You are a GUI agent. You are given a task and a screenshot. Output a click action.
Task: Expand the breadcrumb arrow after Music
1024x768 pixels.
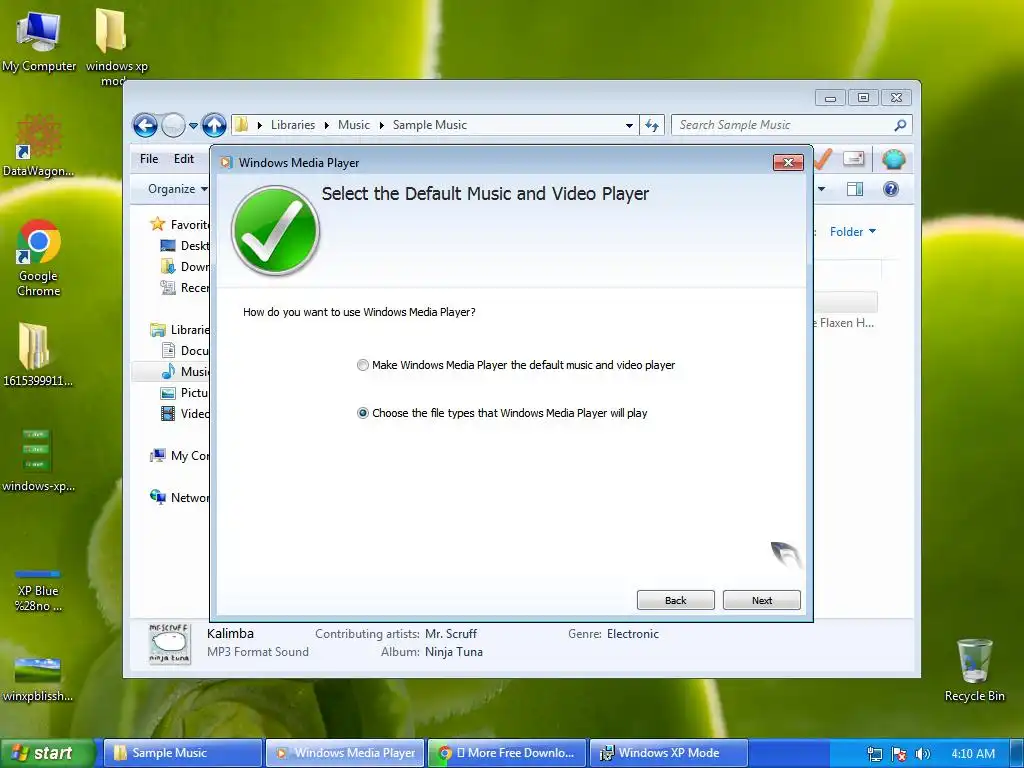[x=381, y=125]
